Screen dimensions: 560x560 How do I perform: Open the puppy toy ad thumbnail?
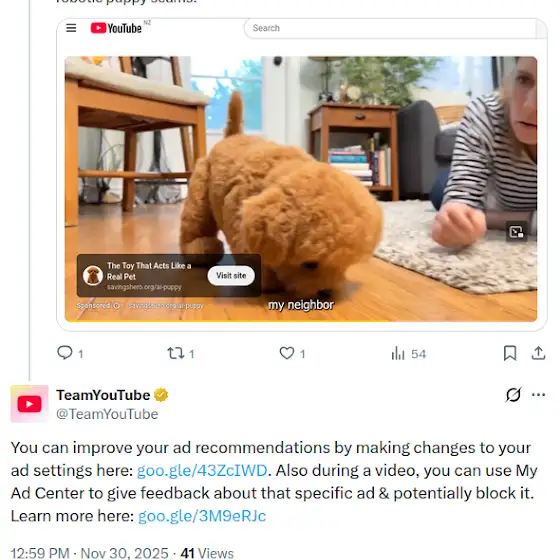93,276
